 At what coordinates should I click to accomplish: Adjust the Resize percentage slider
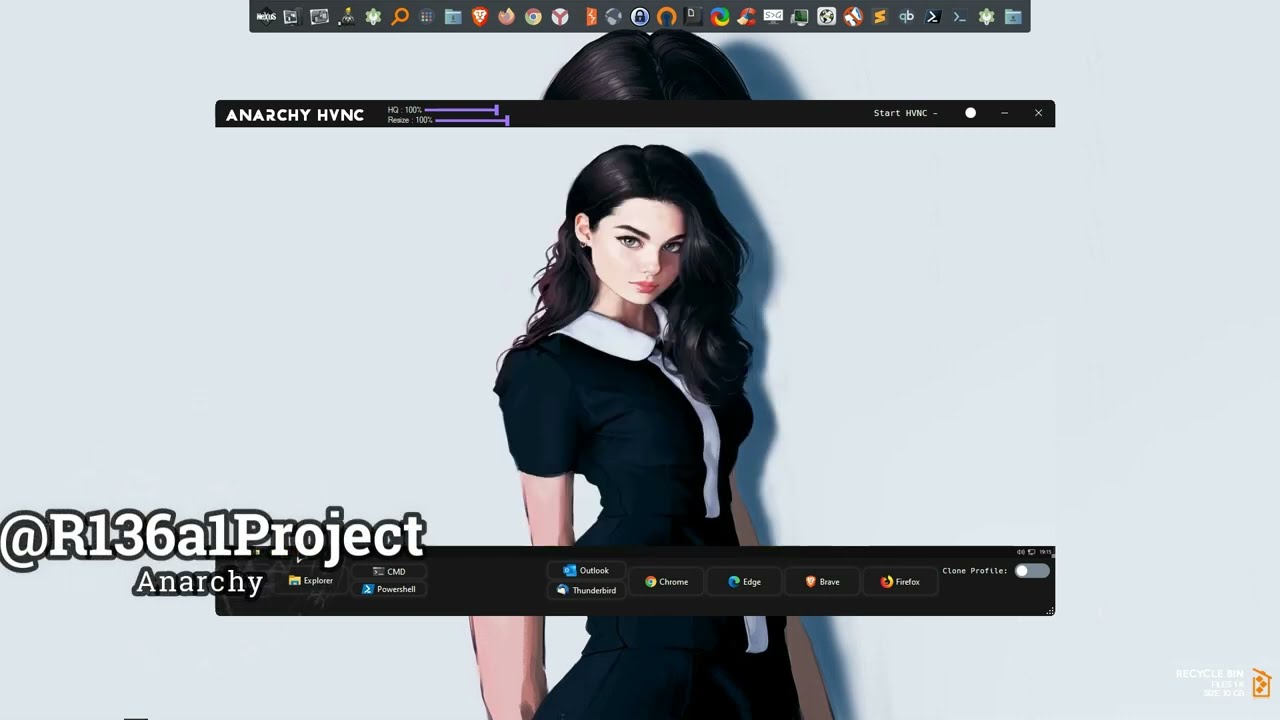(x=472, y=120)
